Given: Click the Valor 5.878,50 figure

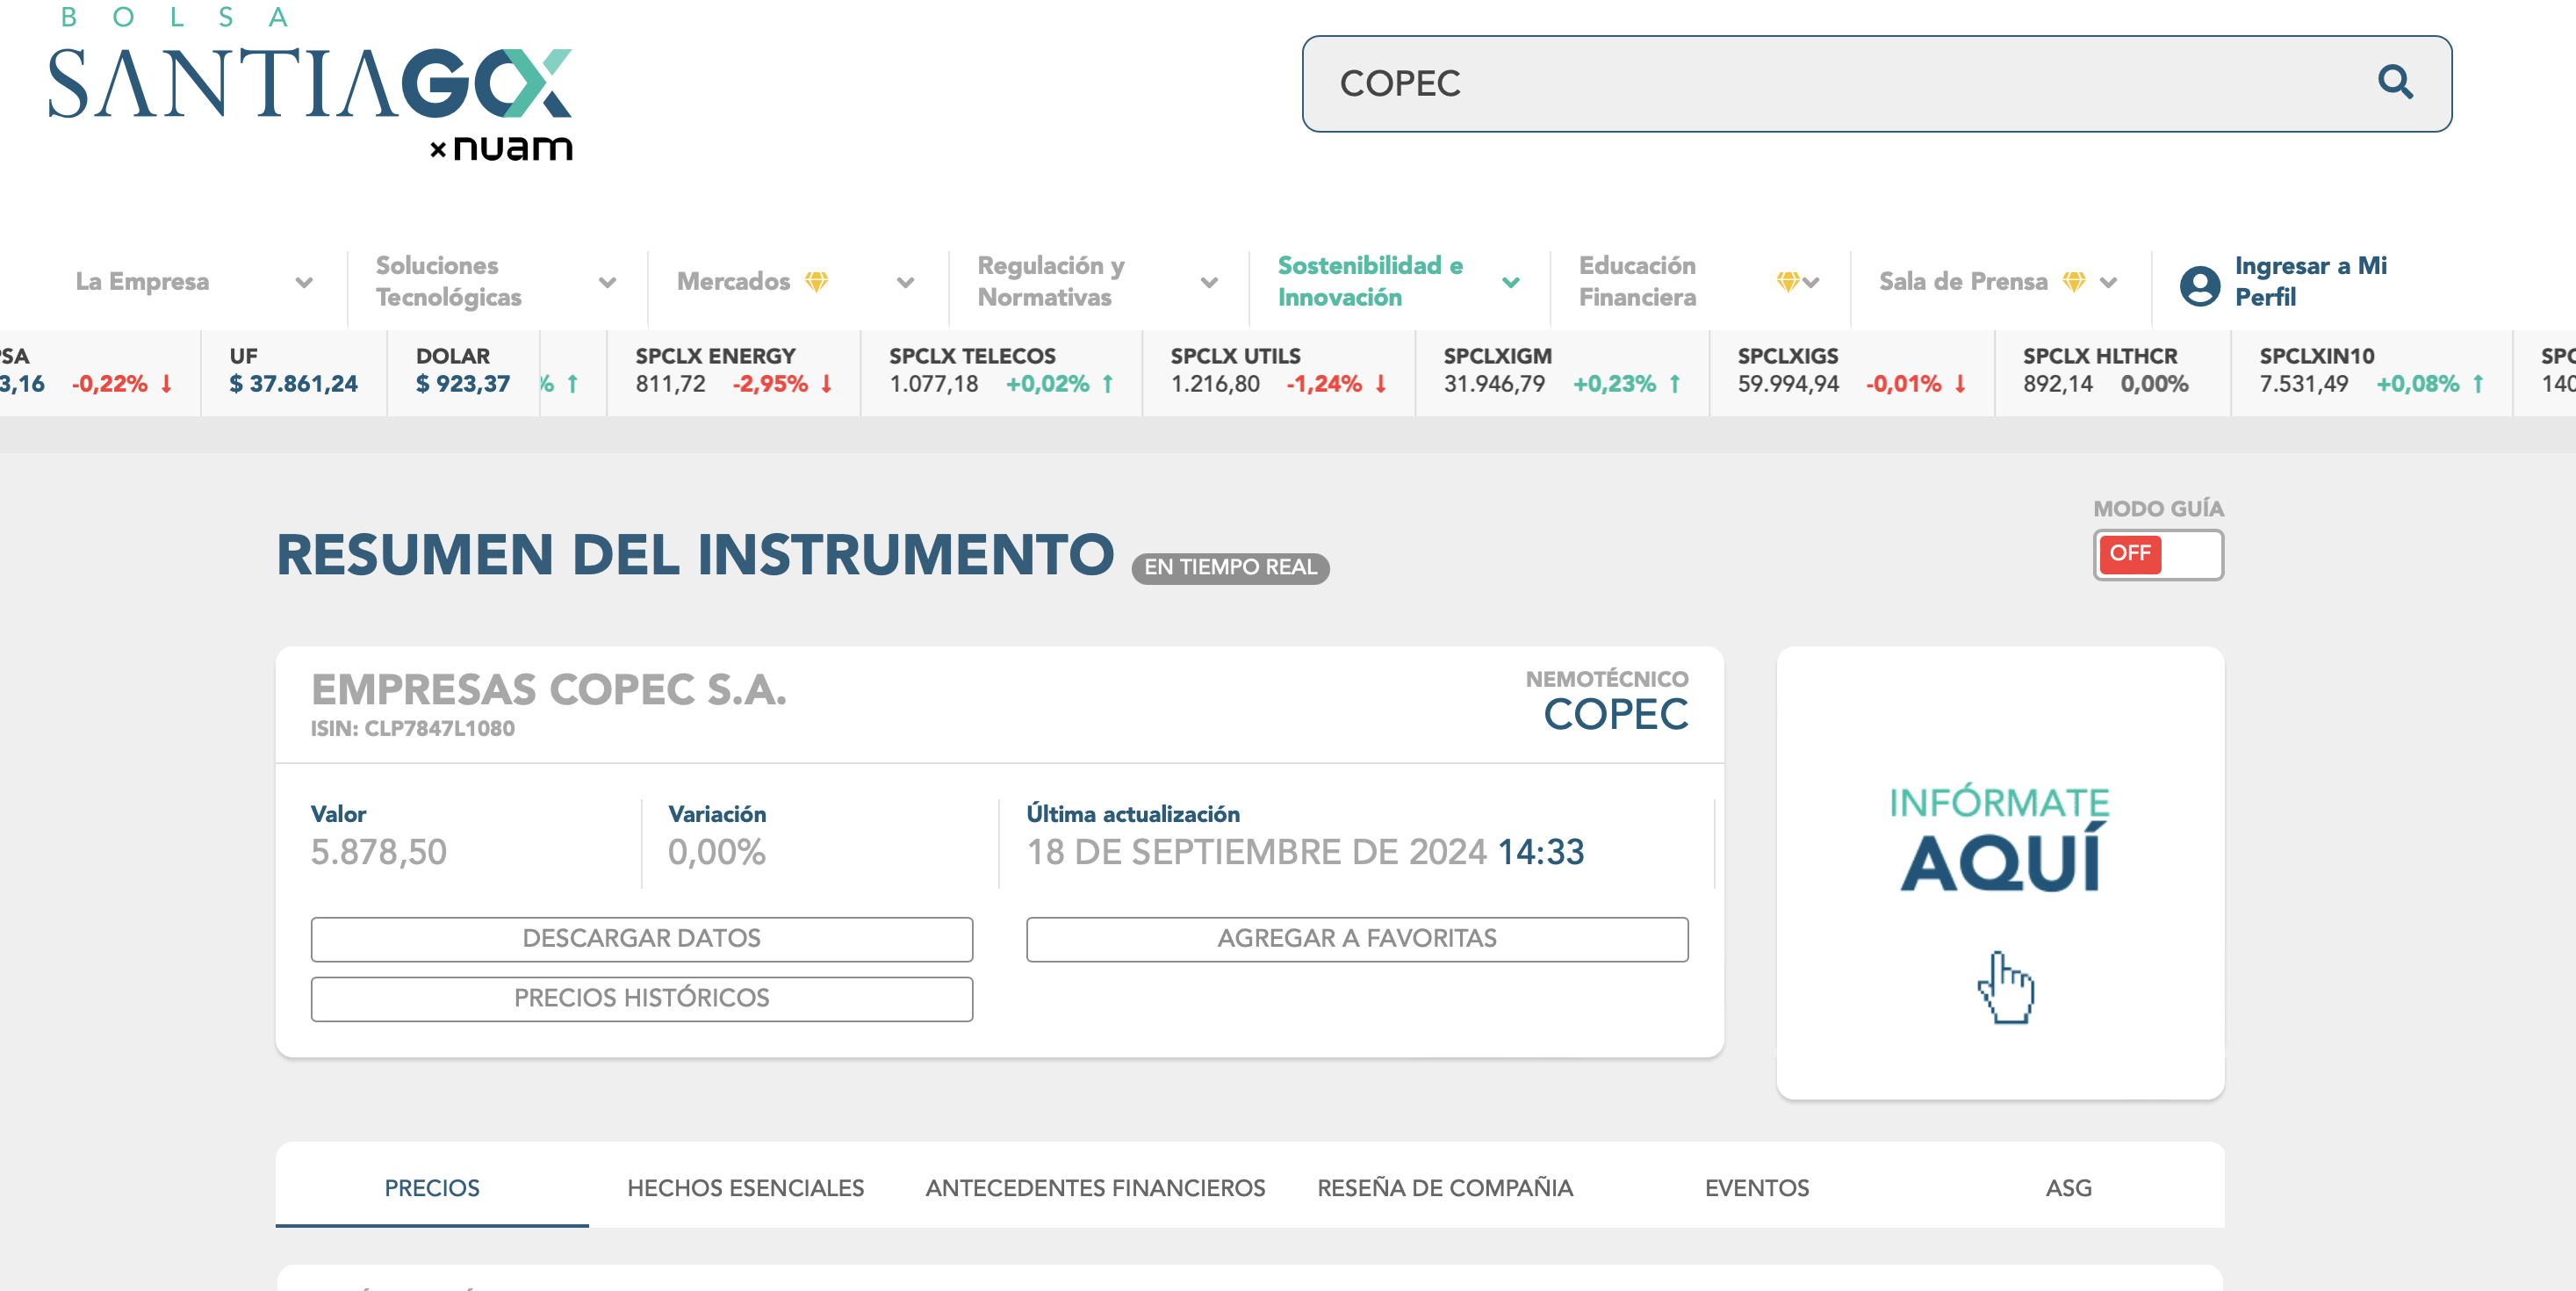Looking at the screenshot, I should click(379, 852).
